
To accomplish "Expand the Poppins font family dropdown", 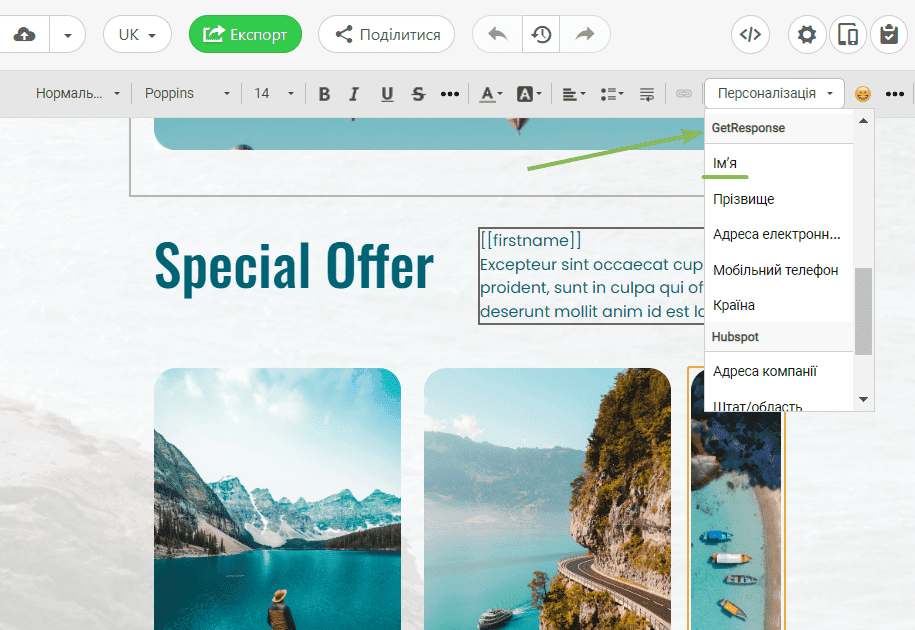I will [x=186, y=94].
